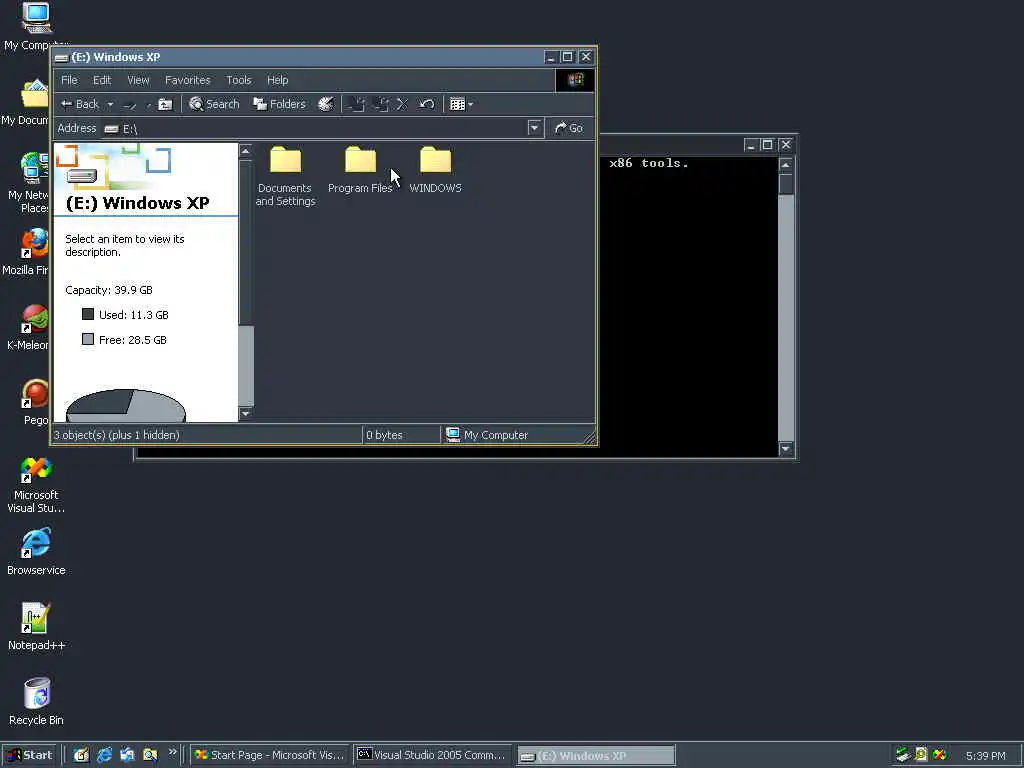Click the Go button beside the address bar

pyautogui.click(x=569, y=128)
